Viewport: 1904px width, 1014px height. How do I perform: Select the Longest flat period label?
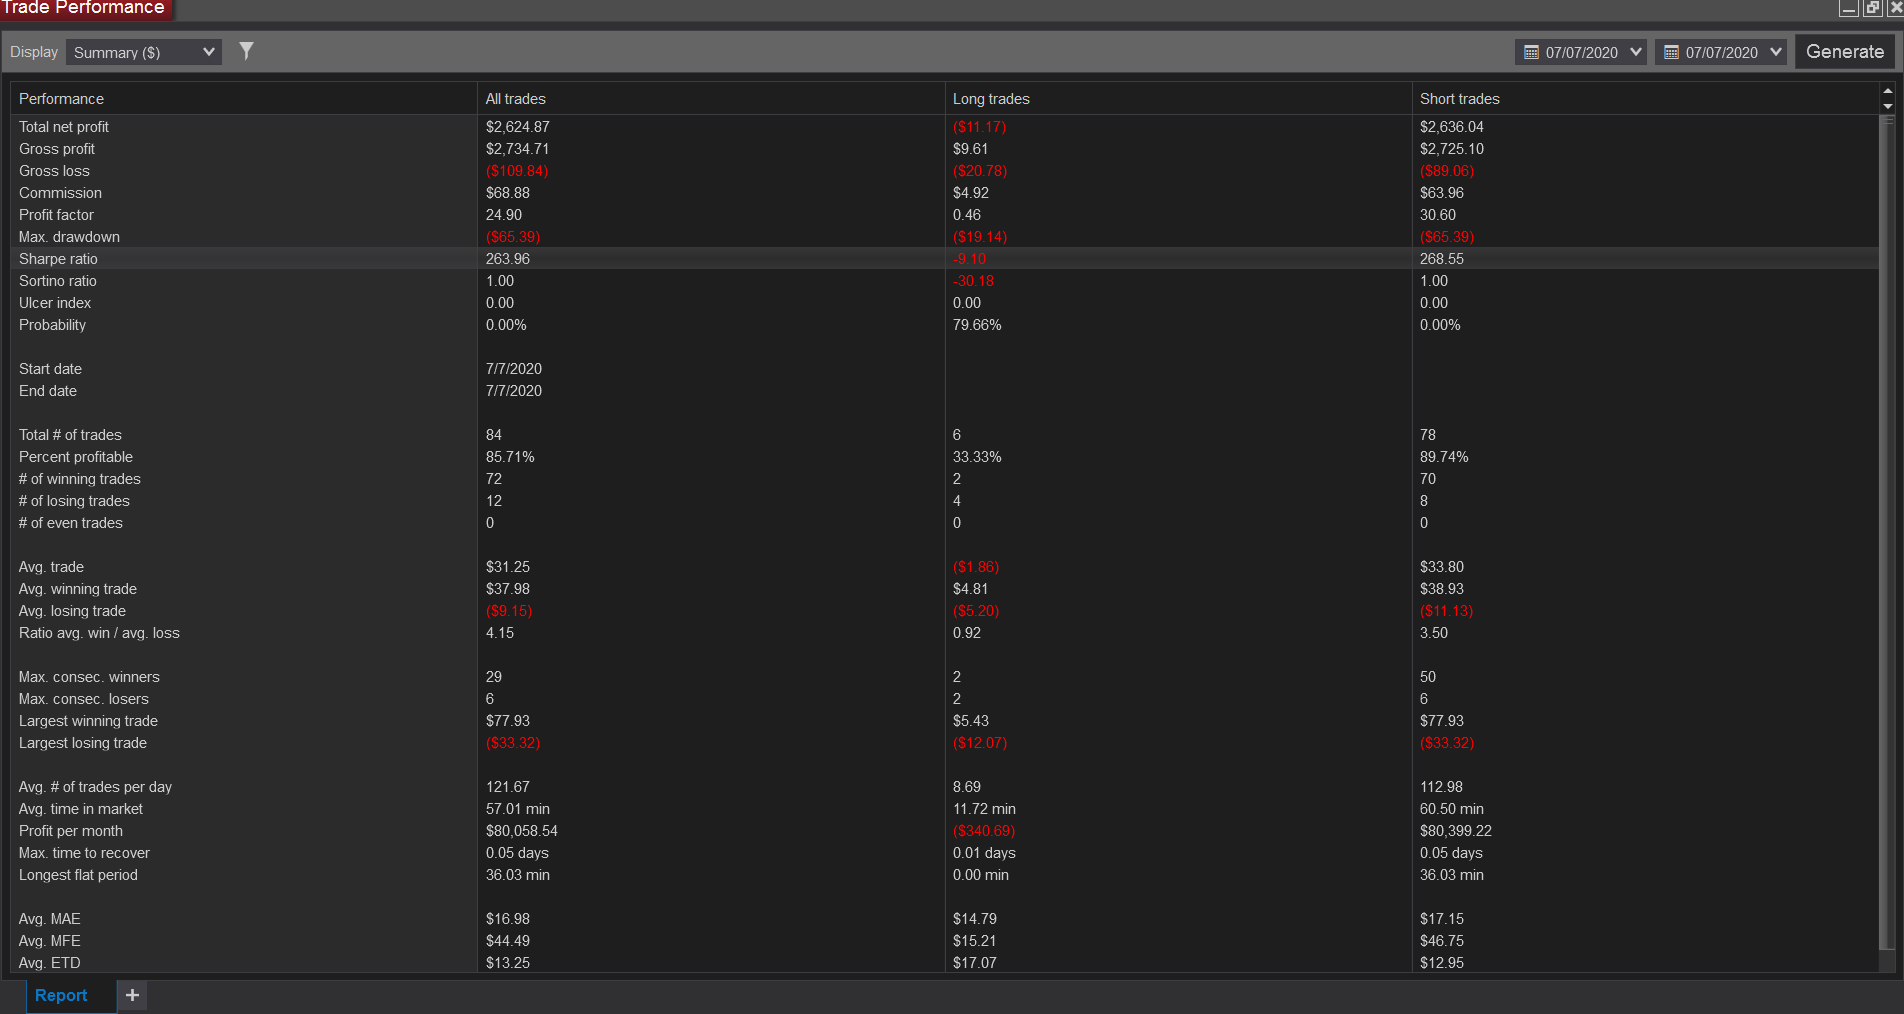point(78,875)
